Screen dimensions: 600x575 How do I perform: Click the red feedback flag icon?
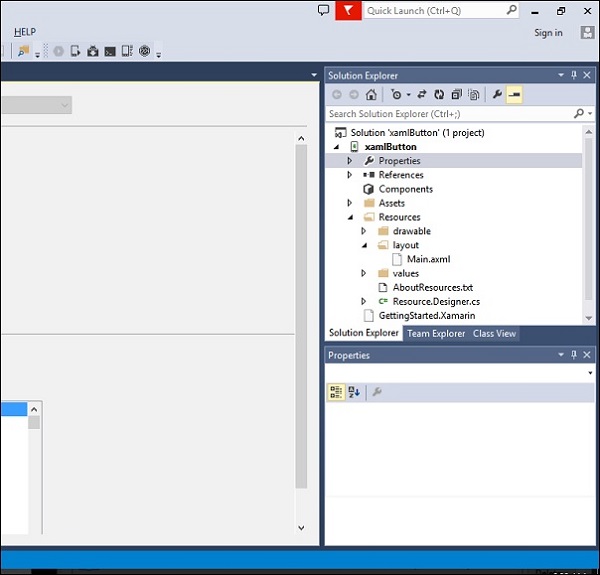click(347, 11)
